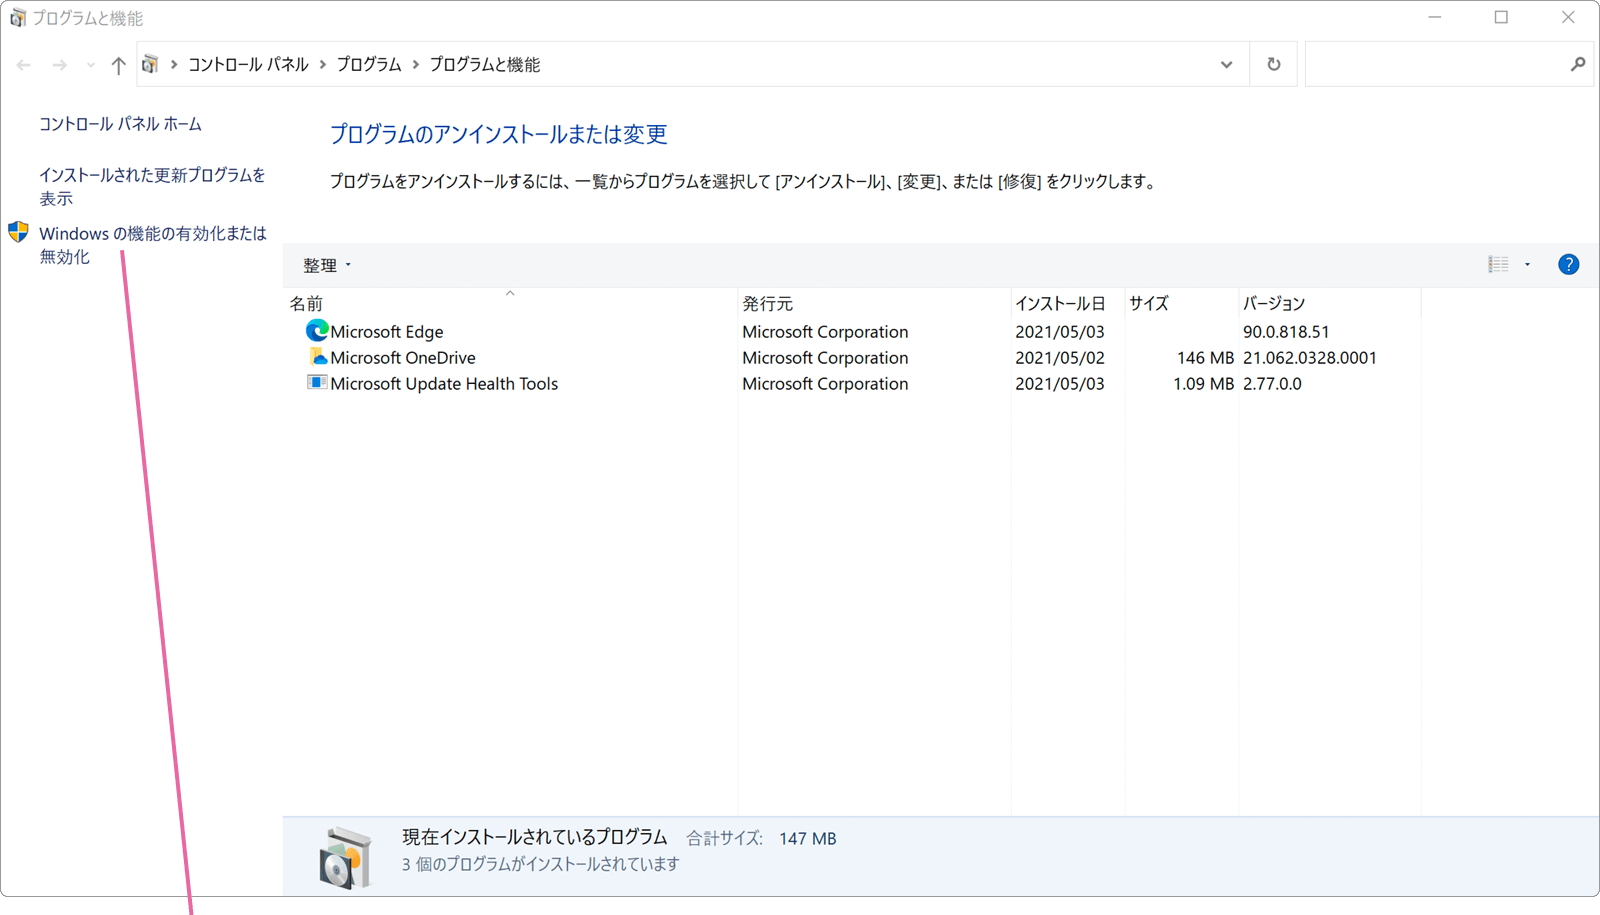Image resolution: width=1600 pixels, height=915 pixels.
Task: Maximize the プログラムと機能 window
Action: (x=1501, y=18)
